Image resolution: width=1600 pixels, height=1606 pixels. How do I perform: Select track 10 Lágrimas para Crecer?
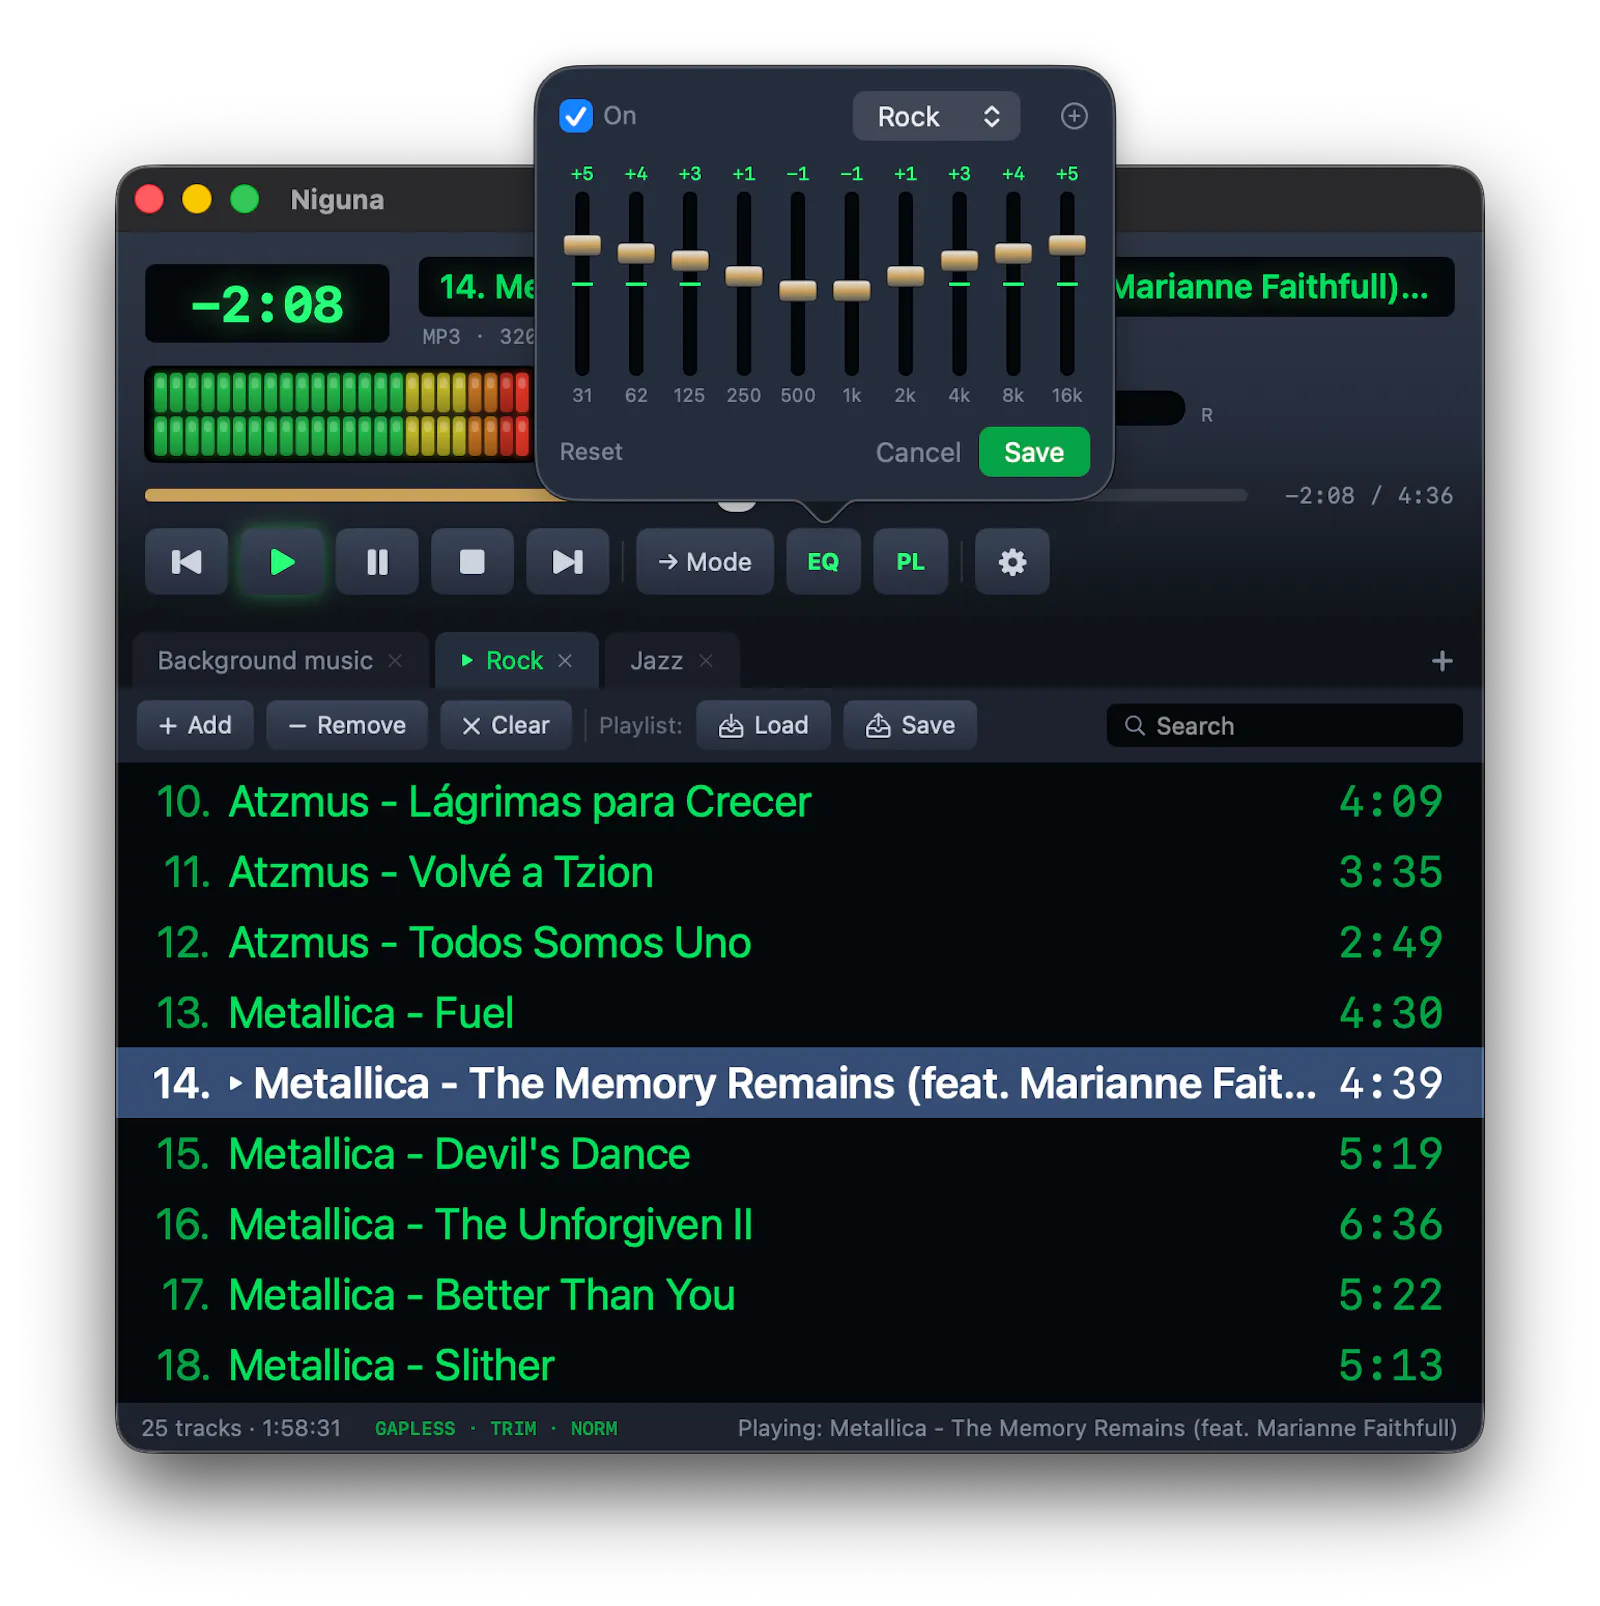pyautogui.click(x=800, y=802)
